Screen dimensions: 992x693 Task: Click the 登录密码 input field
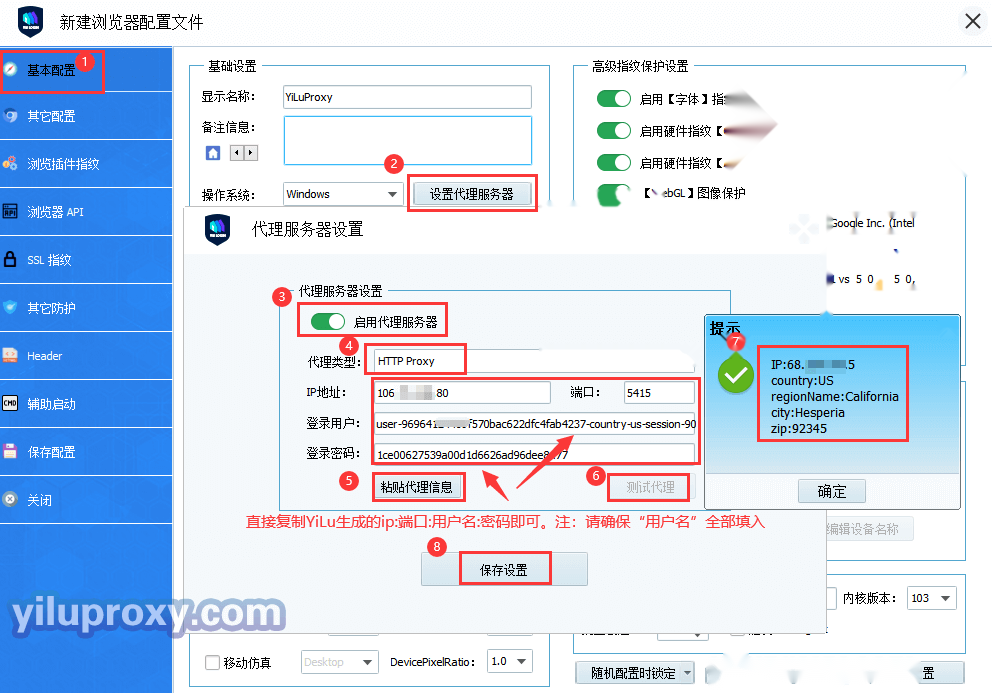pyautogui.click(x=535, y=454)
